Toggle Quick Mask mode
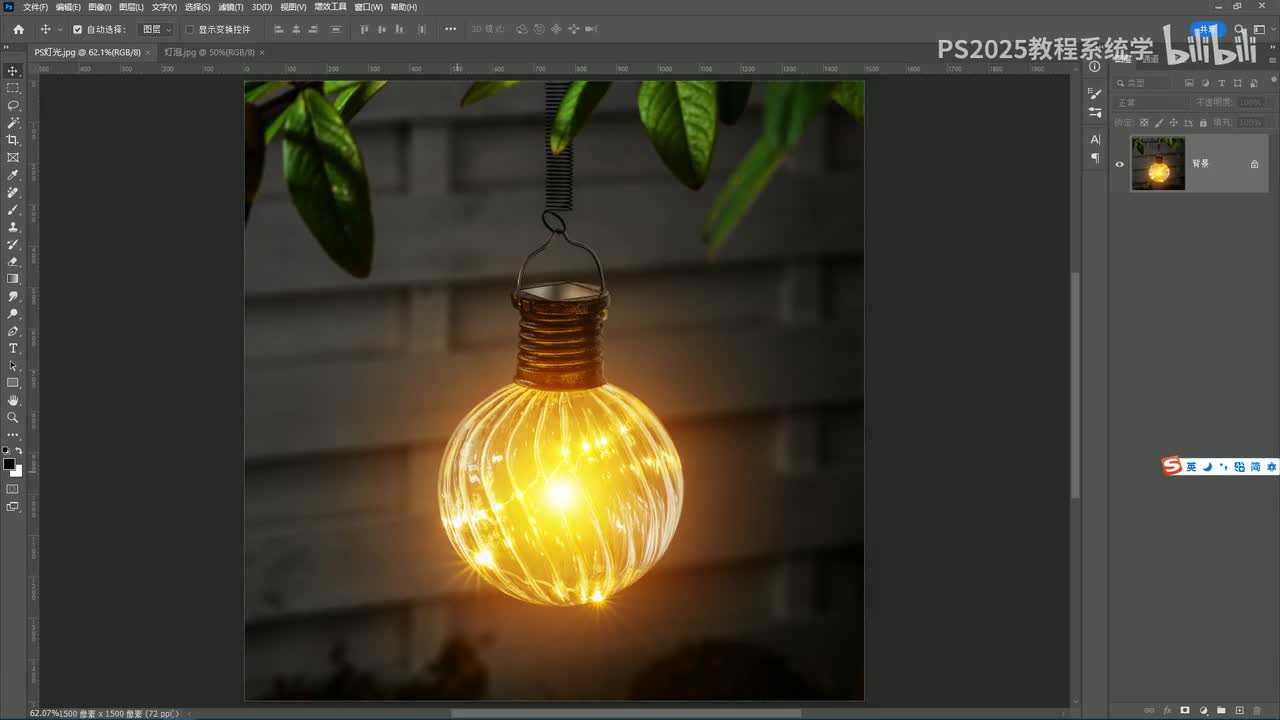Viewport: 1280px width, 720px height. point(13,489)
